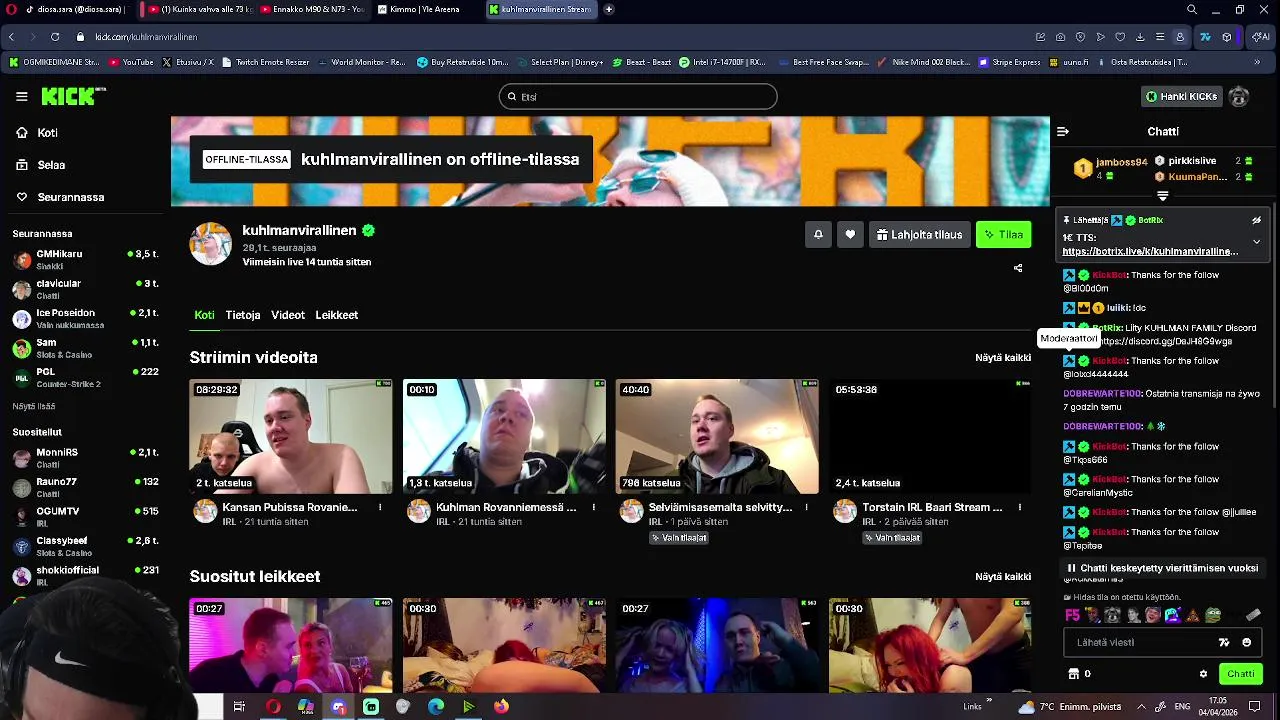Screen dimensions: 1280x720
Task: Open the Twitch Emote Resizer bookmark
Action: (266, 62)
